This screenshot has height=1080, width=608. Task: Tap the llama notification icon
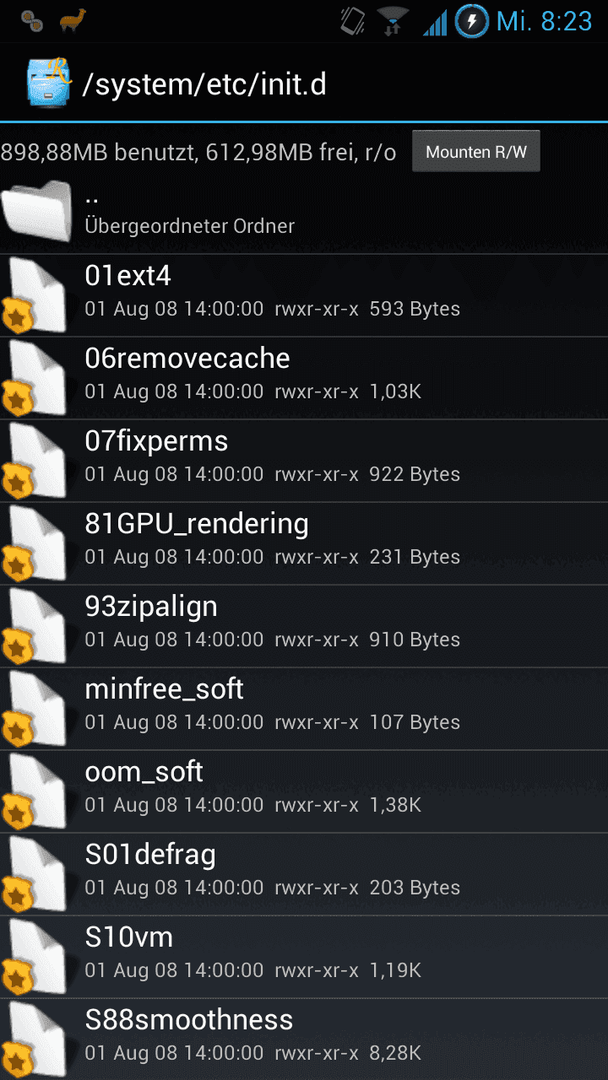click(72, 21)
